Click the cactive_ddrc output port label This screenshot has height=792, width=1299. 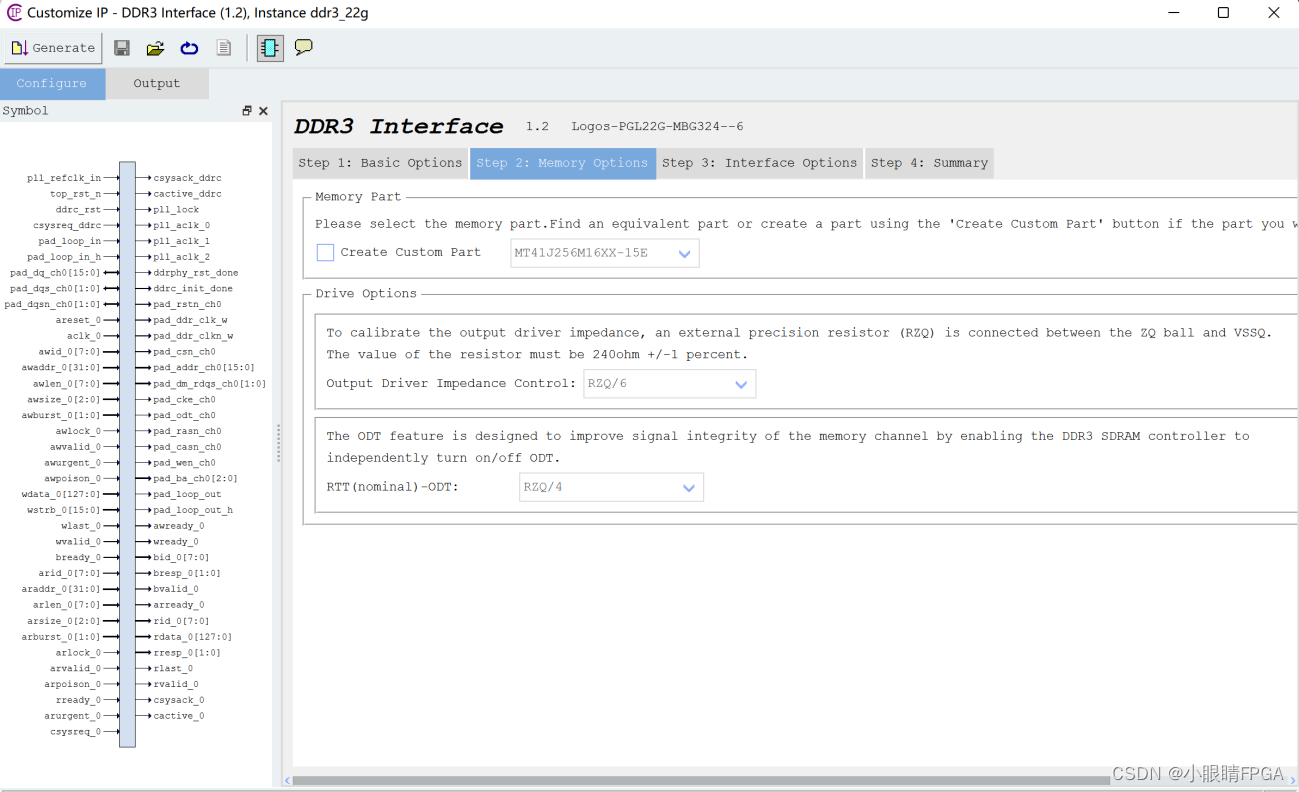(x=188, y=194)
